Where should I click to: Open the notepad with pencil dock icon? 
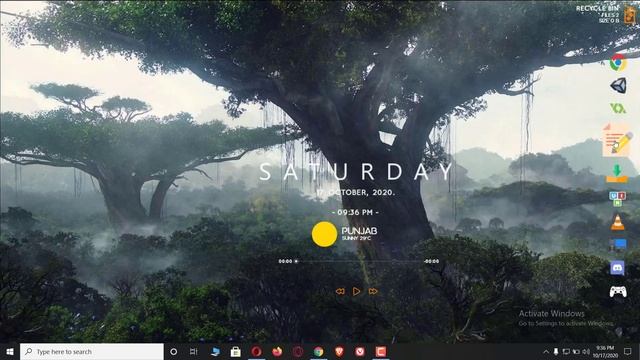pos(618,140)
